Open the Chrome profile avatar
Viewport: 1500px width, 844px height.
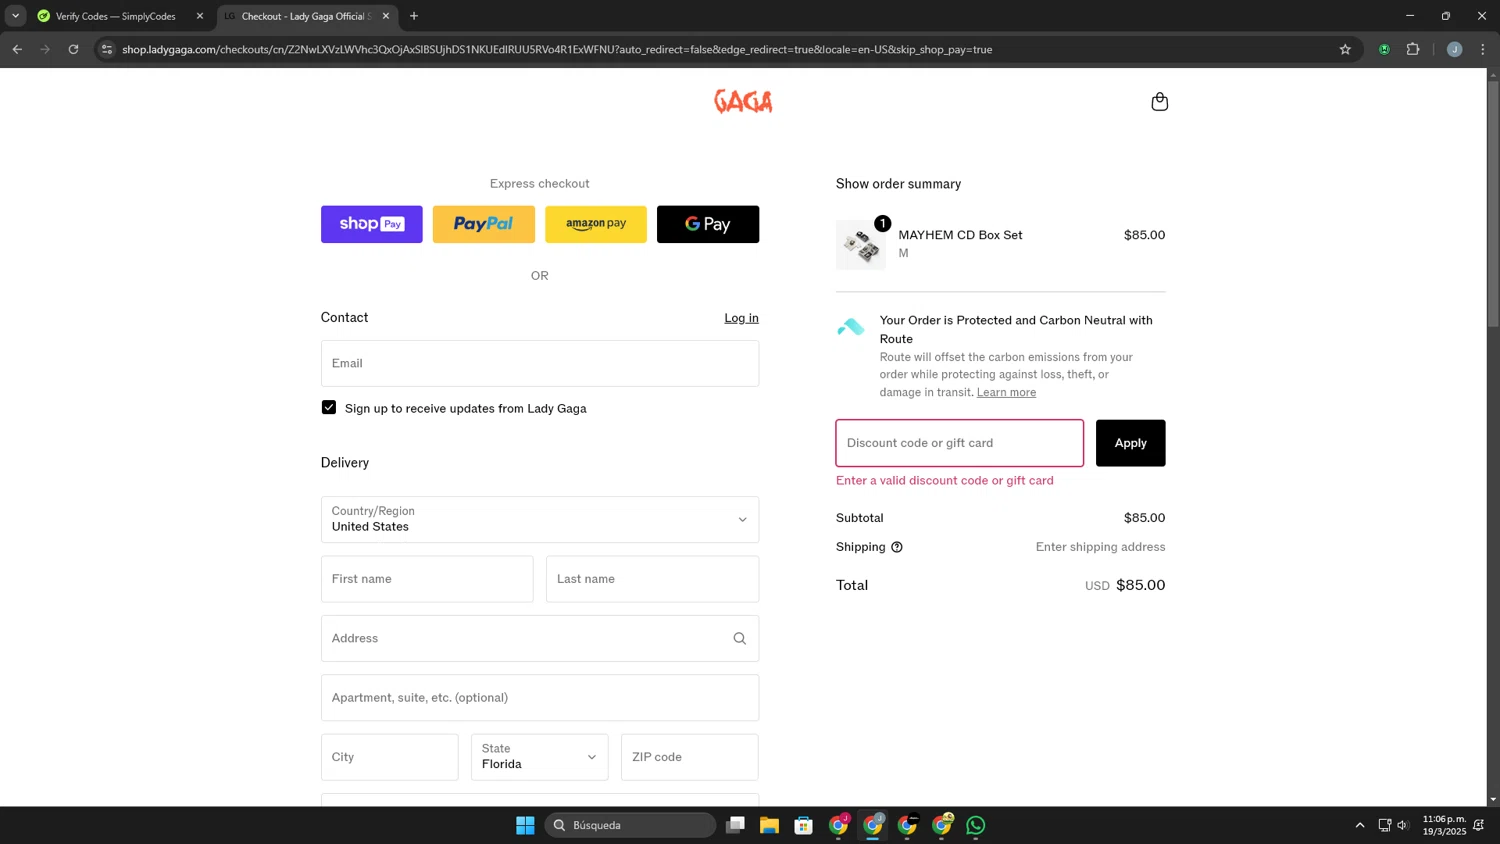[1454, 49]
